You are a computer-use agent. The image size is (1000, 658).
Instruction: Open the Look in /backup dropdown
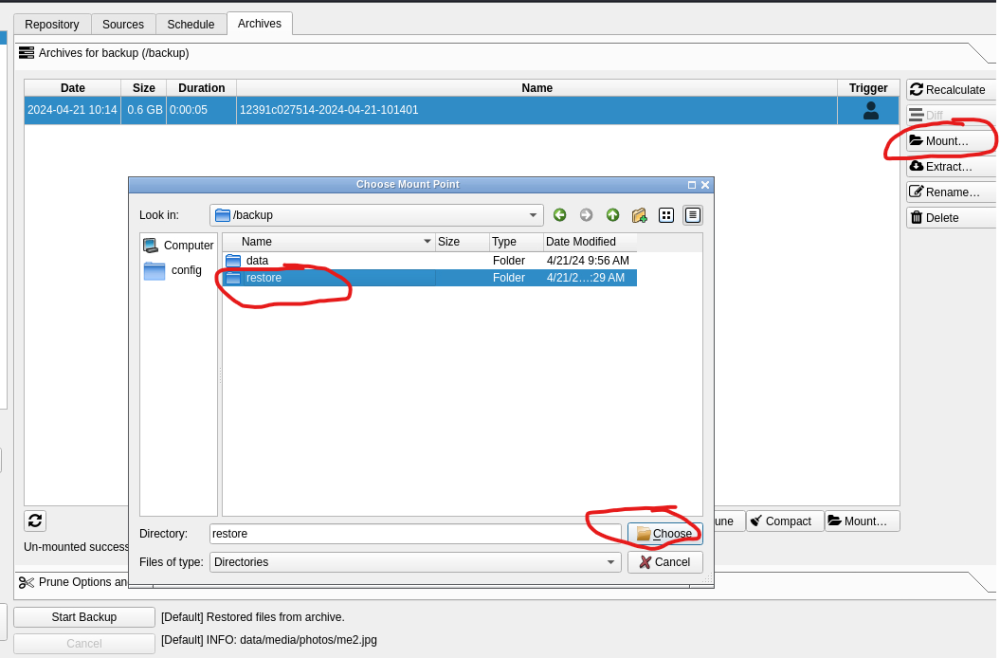pos(376,215)
